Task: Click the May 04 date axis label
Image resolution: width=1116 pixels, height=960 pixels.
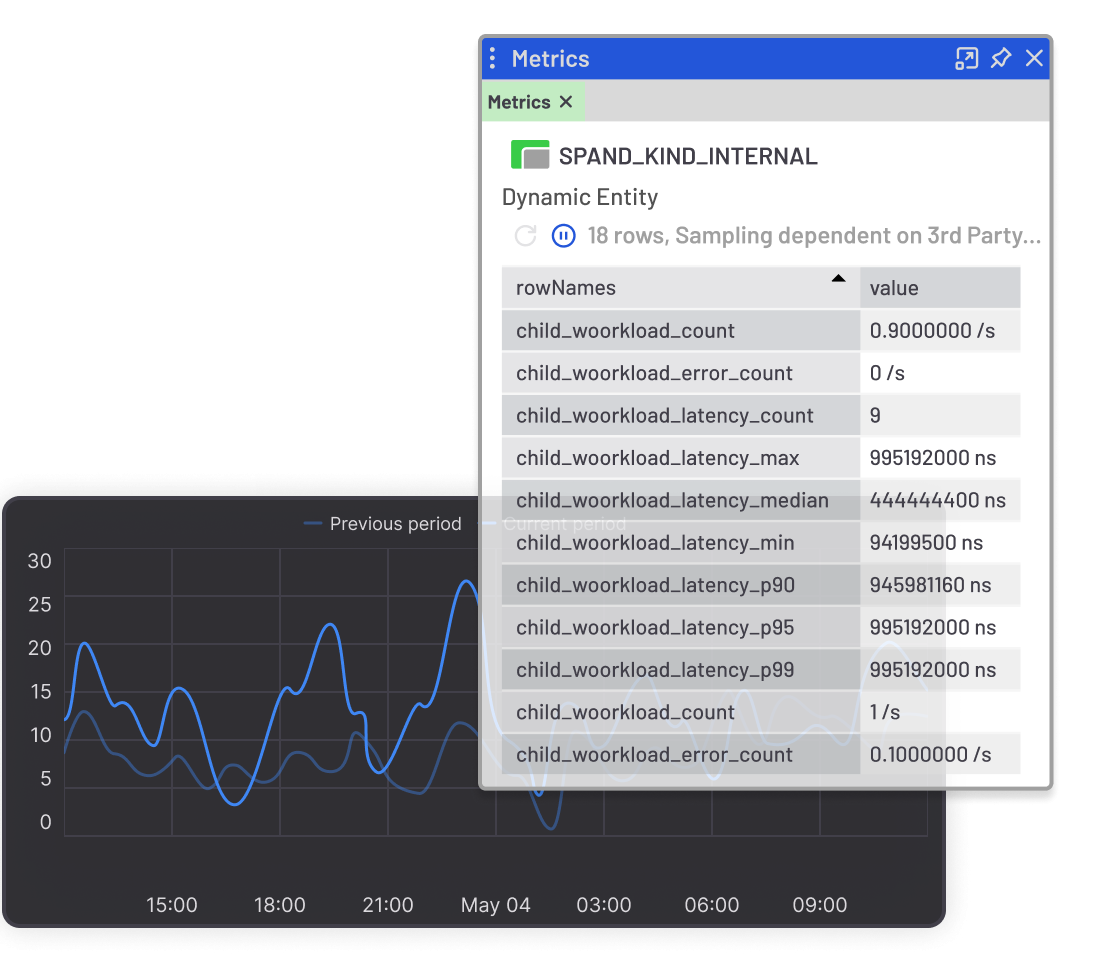Action: [495, 905]
